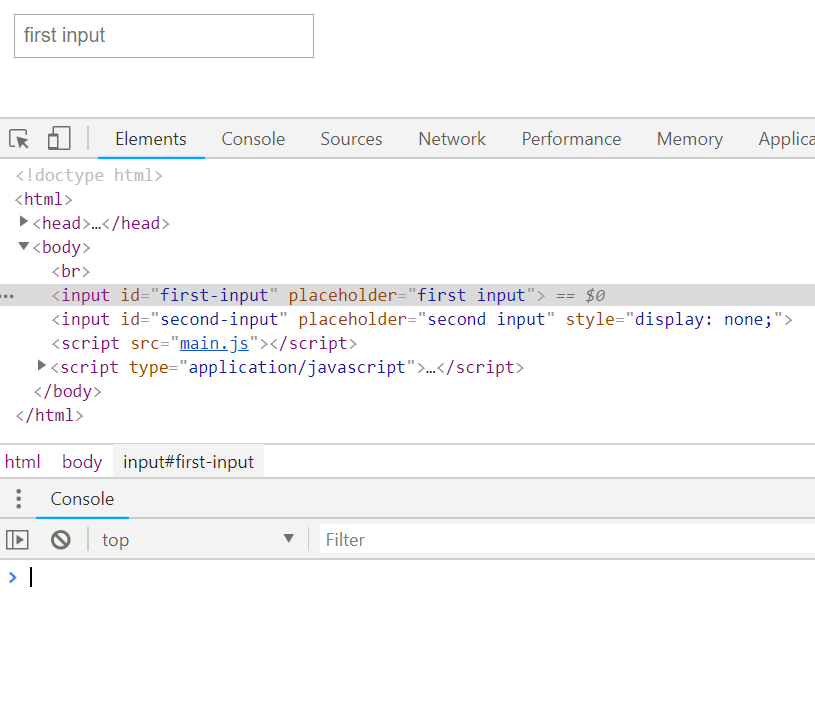Select the body breadcrumb item
This screenshot has width=815, height=717.
point(82,462)
